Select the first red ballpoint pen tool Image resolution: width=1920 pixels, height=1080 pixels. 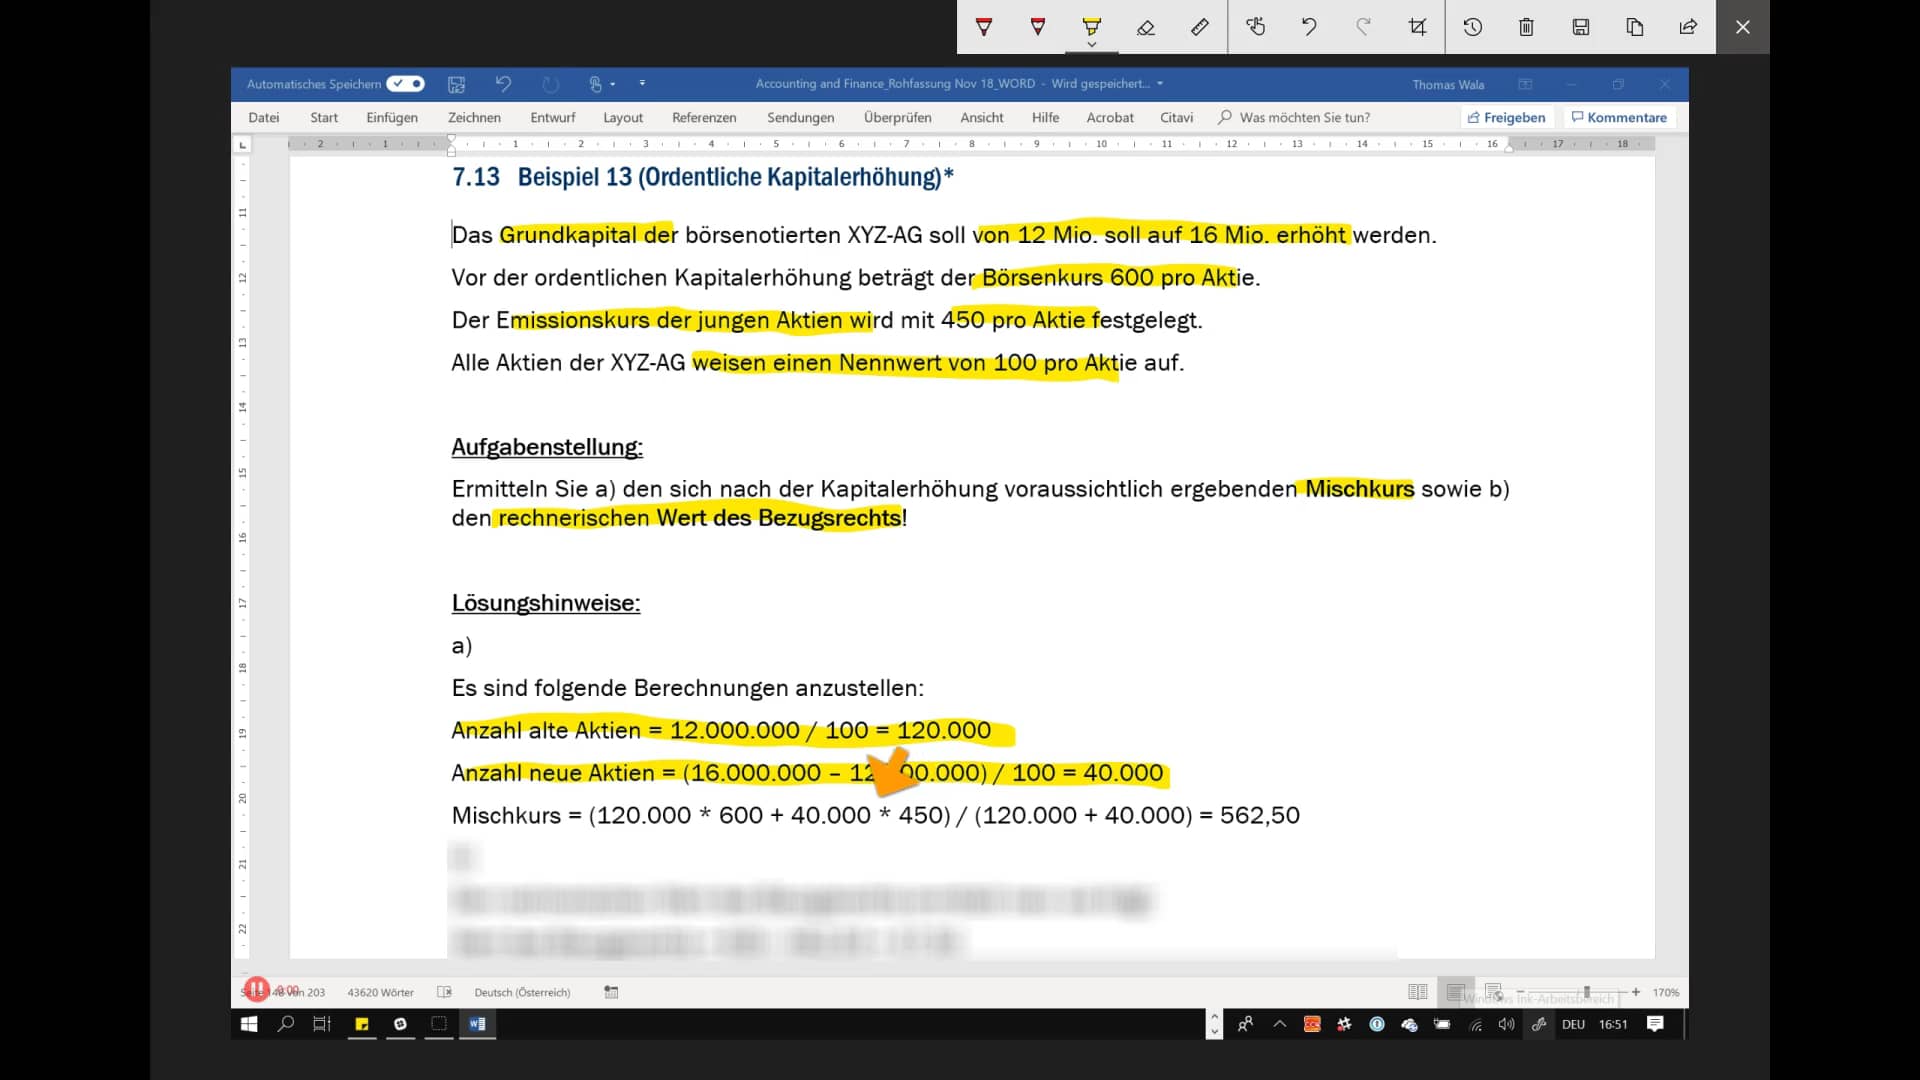coord(984,27)
